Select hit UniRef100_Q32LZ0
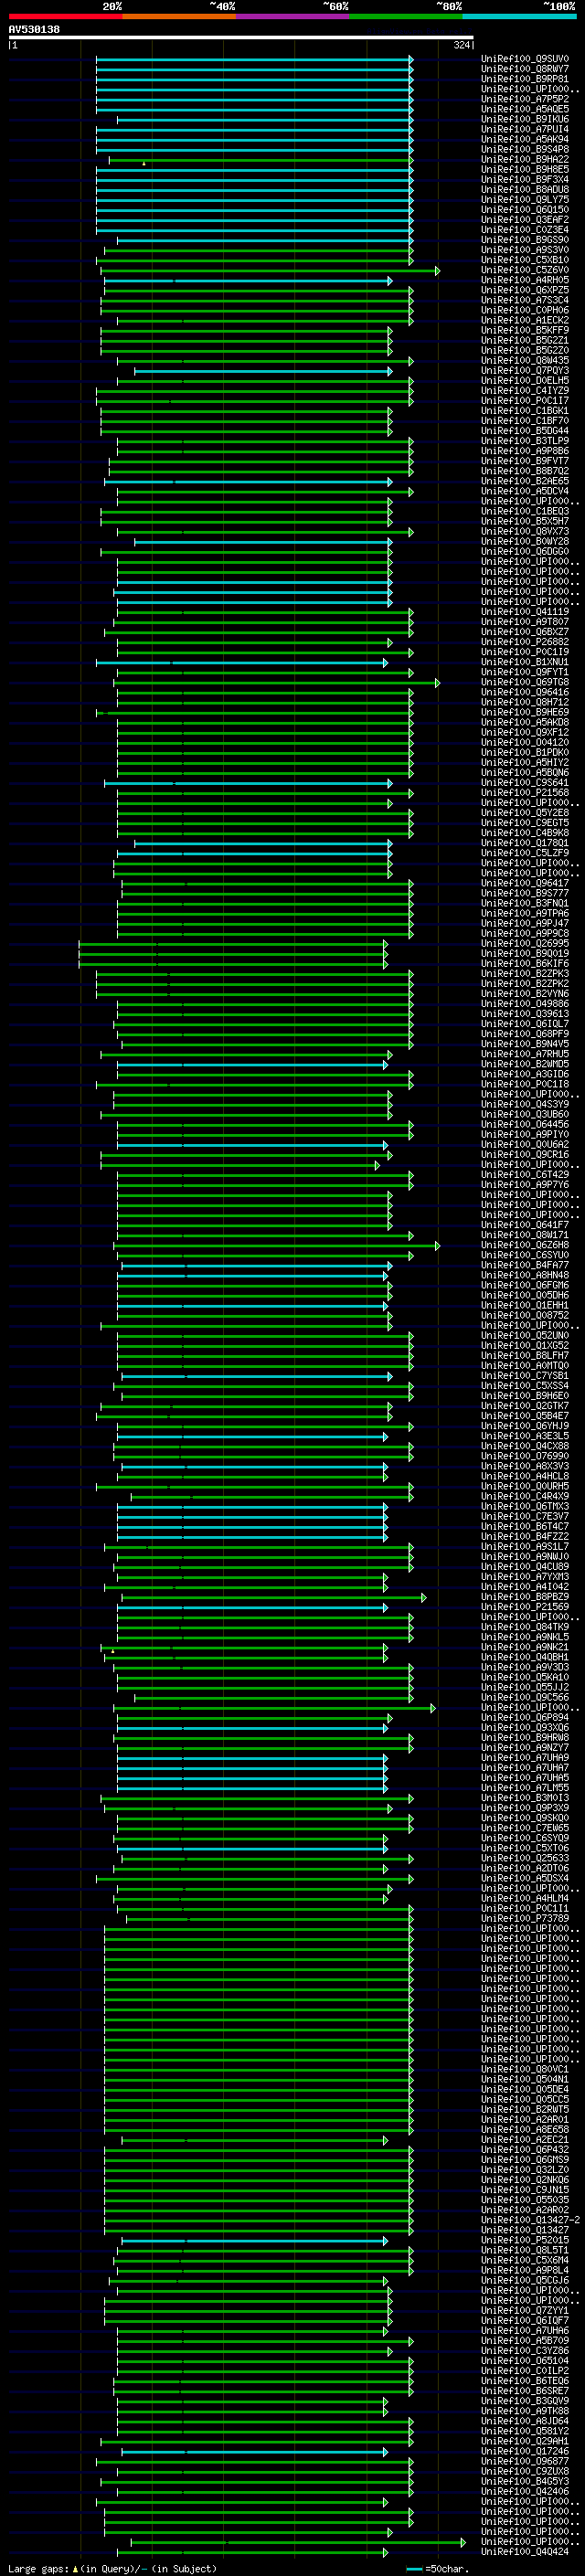 pos(525,2170)
